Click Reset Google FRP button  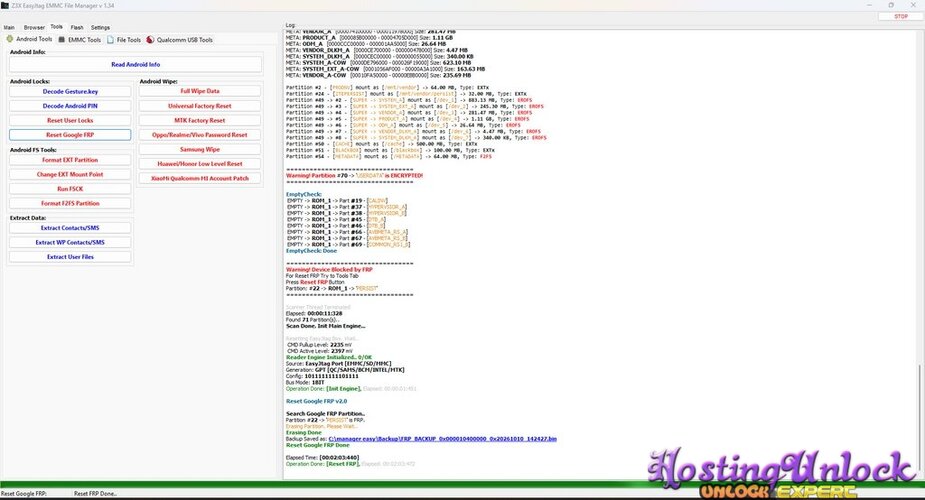[x=70, y=135]
